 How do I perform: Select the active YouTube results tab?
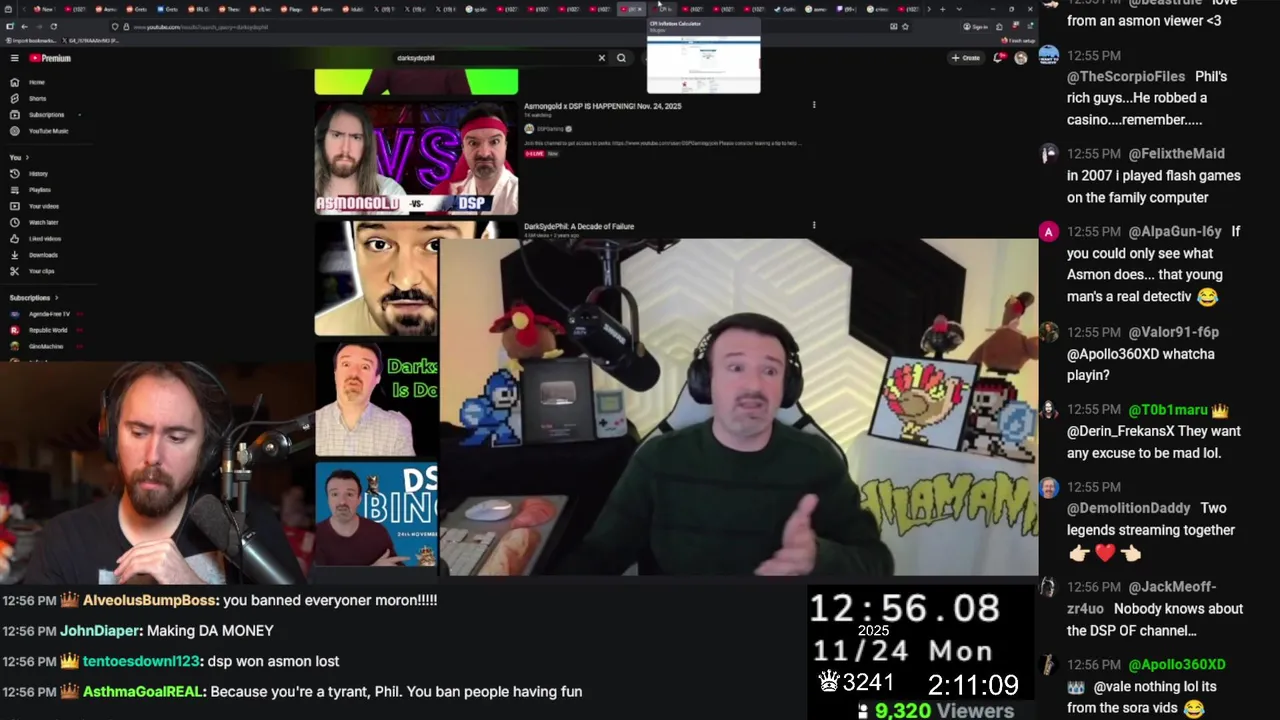pos(630,9)
